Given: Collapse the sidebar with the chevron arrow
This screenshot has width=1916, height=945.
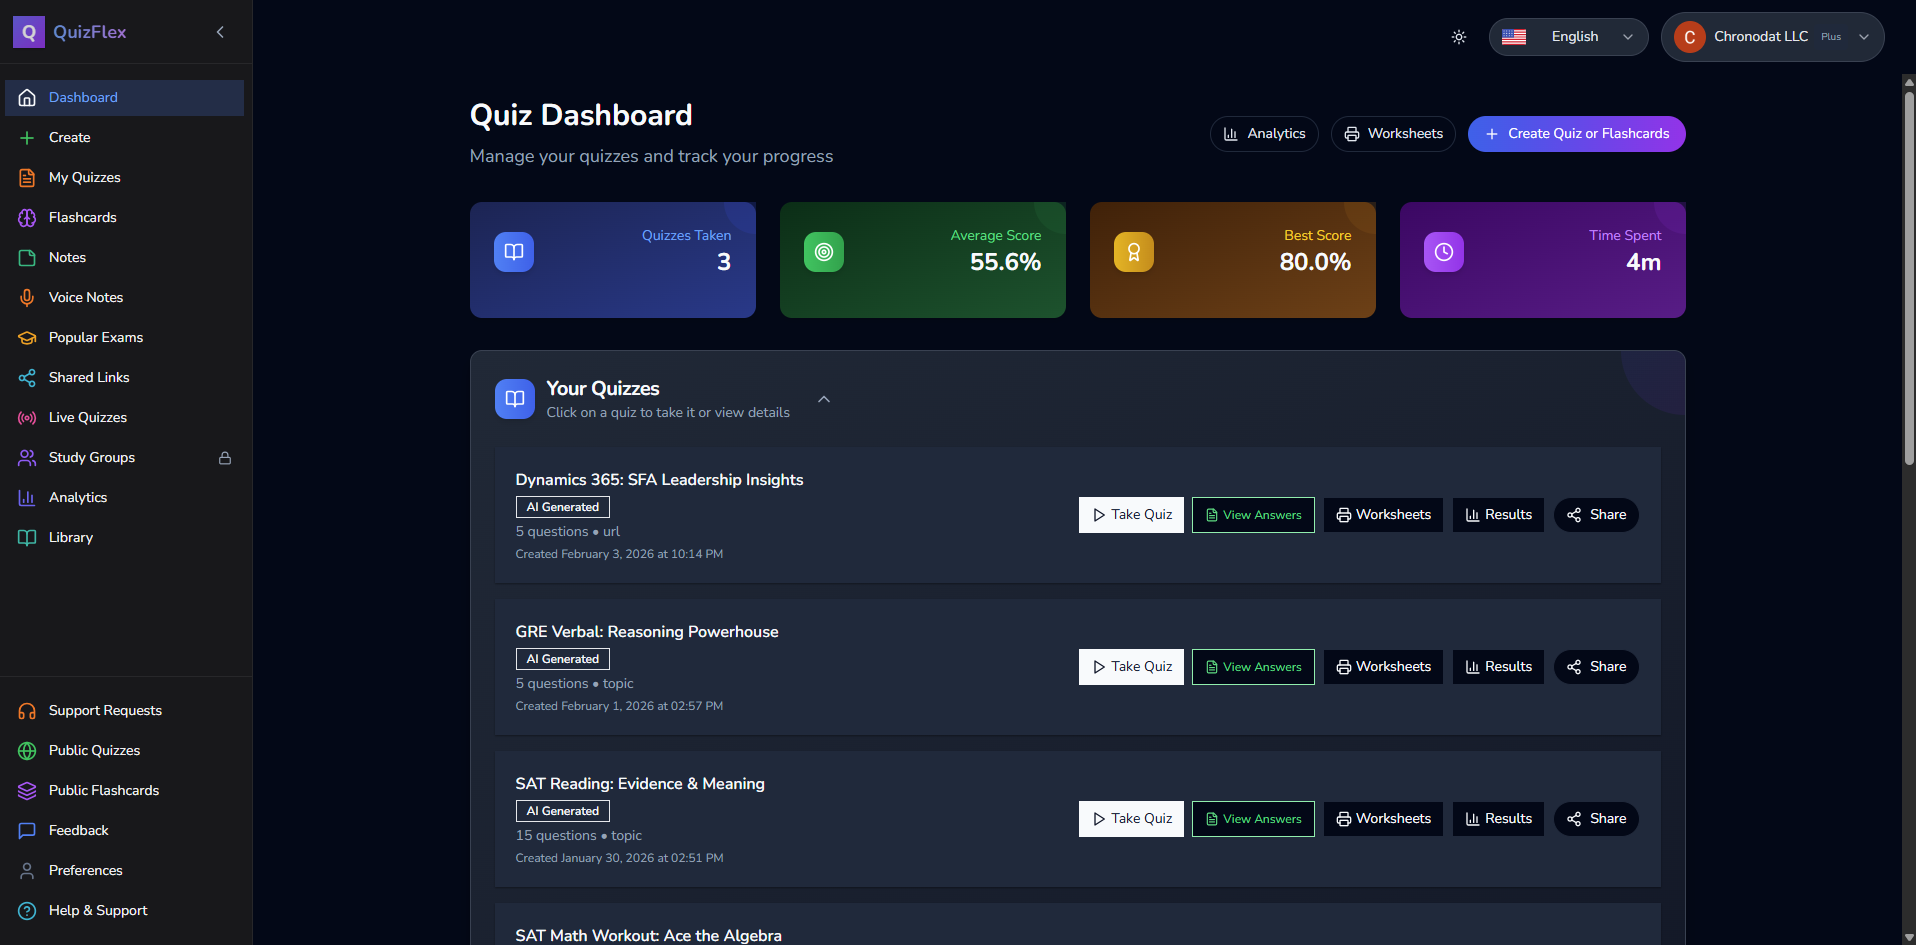Looking at the screenshot, I should [x=220, y=31].
